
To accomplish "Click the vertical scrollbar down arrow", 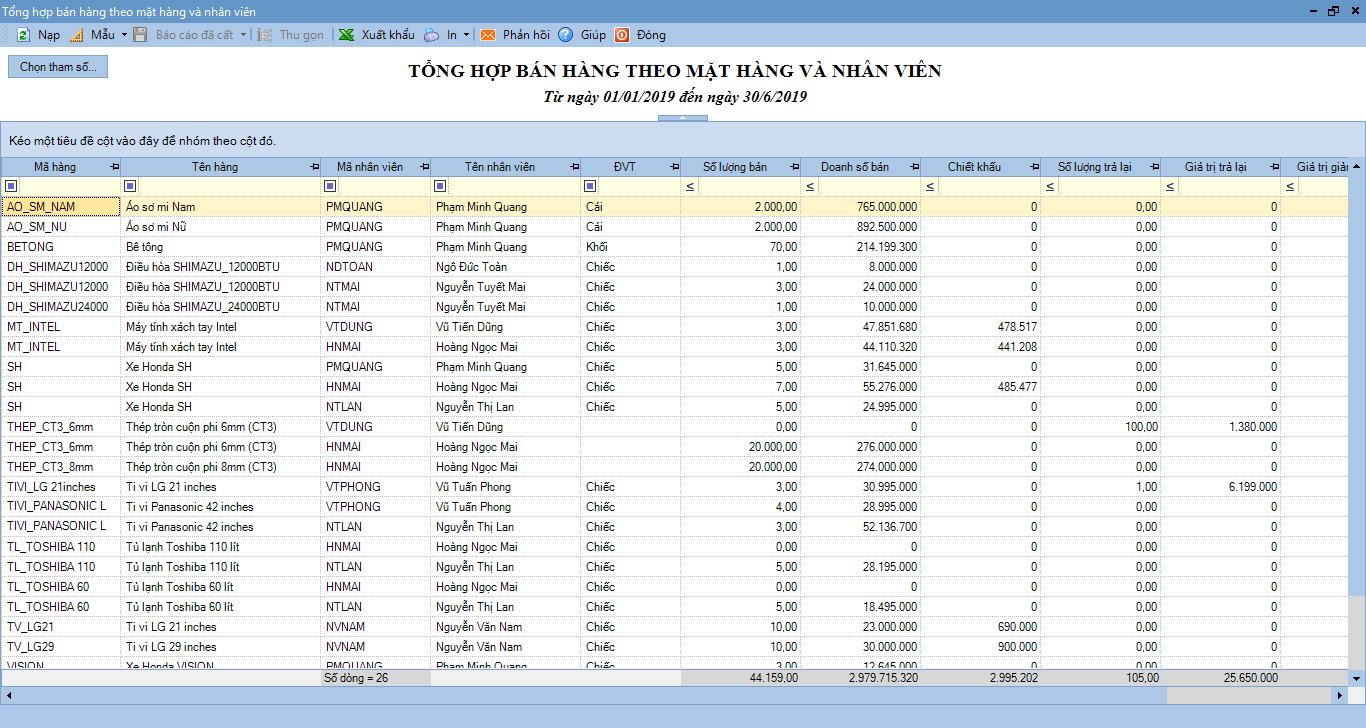I will click(1356, 678).
